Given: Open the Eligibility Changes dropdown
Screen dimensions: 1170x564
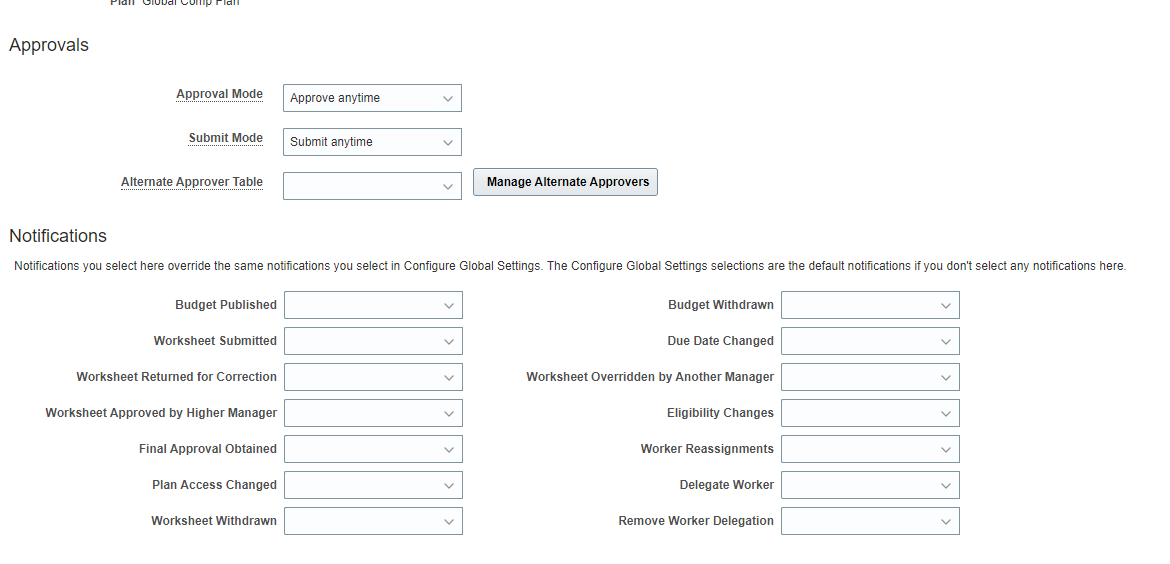Looking at the screenshot, I should coord(870,413).
